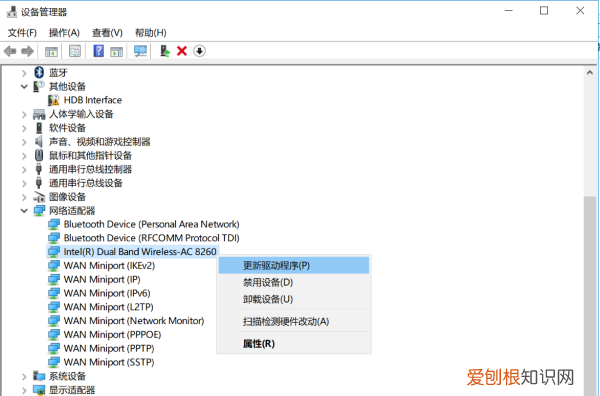The image size is (600, 396).
Task: Open the 文件(F) menu
Action: pos(22,33)
